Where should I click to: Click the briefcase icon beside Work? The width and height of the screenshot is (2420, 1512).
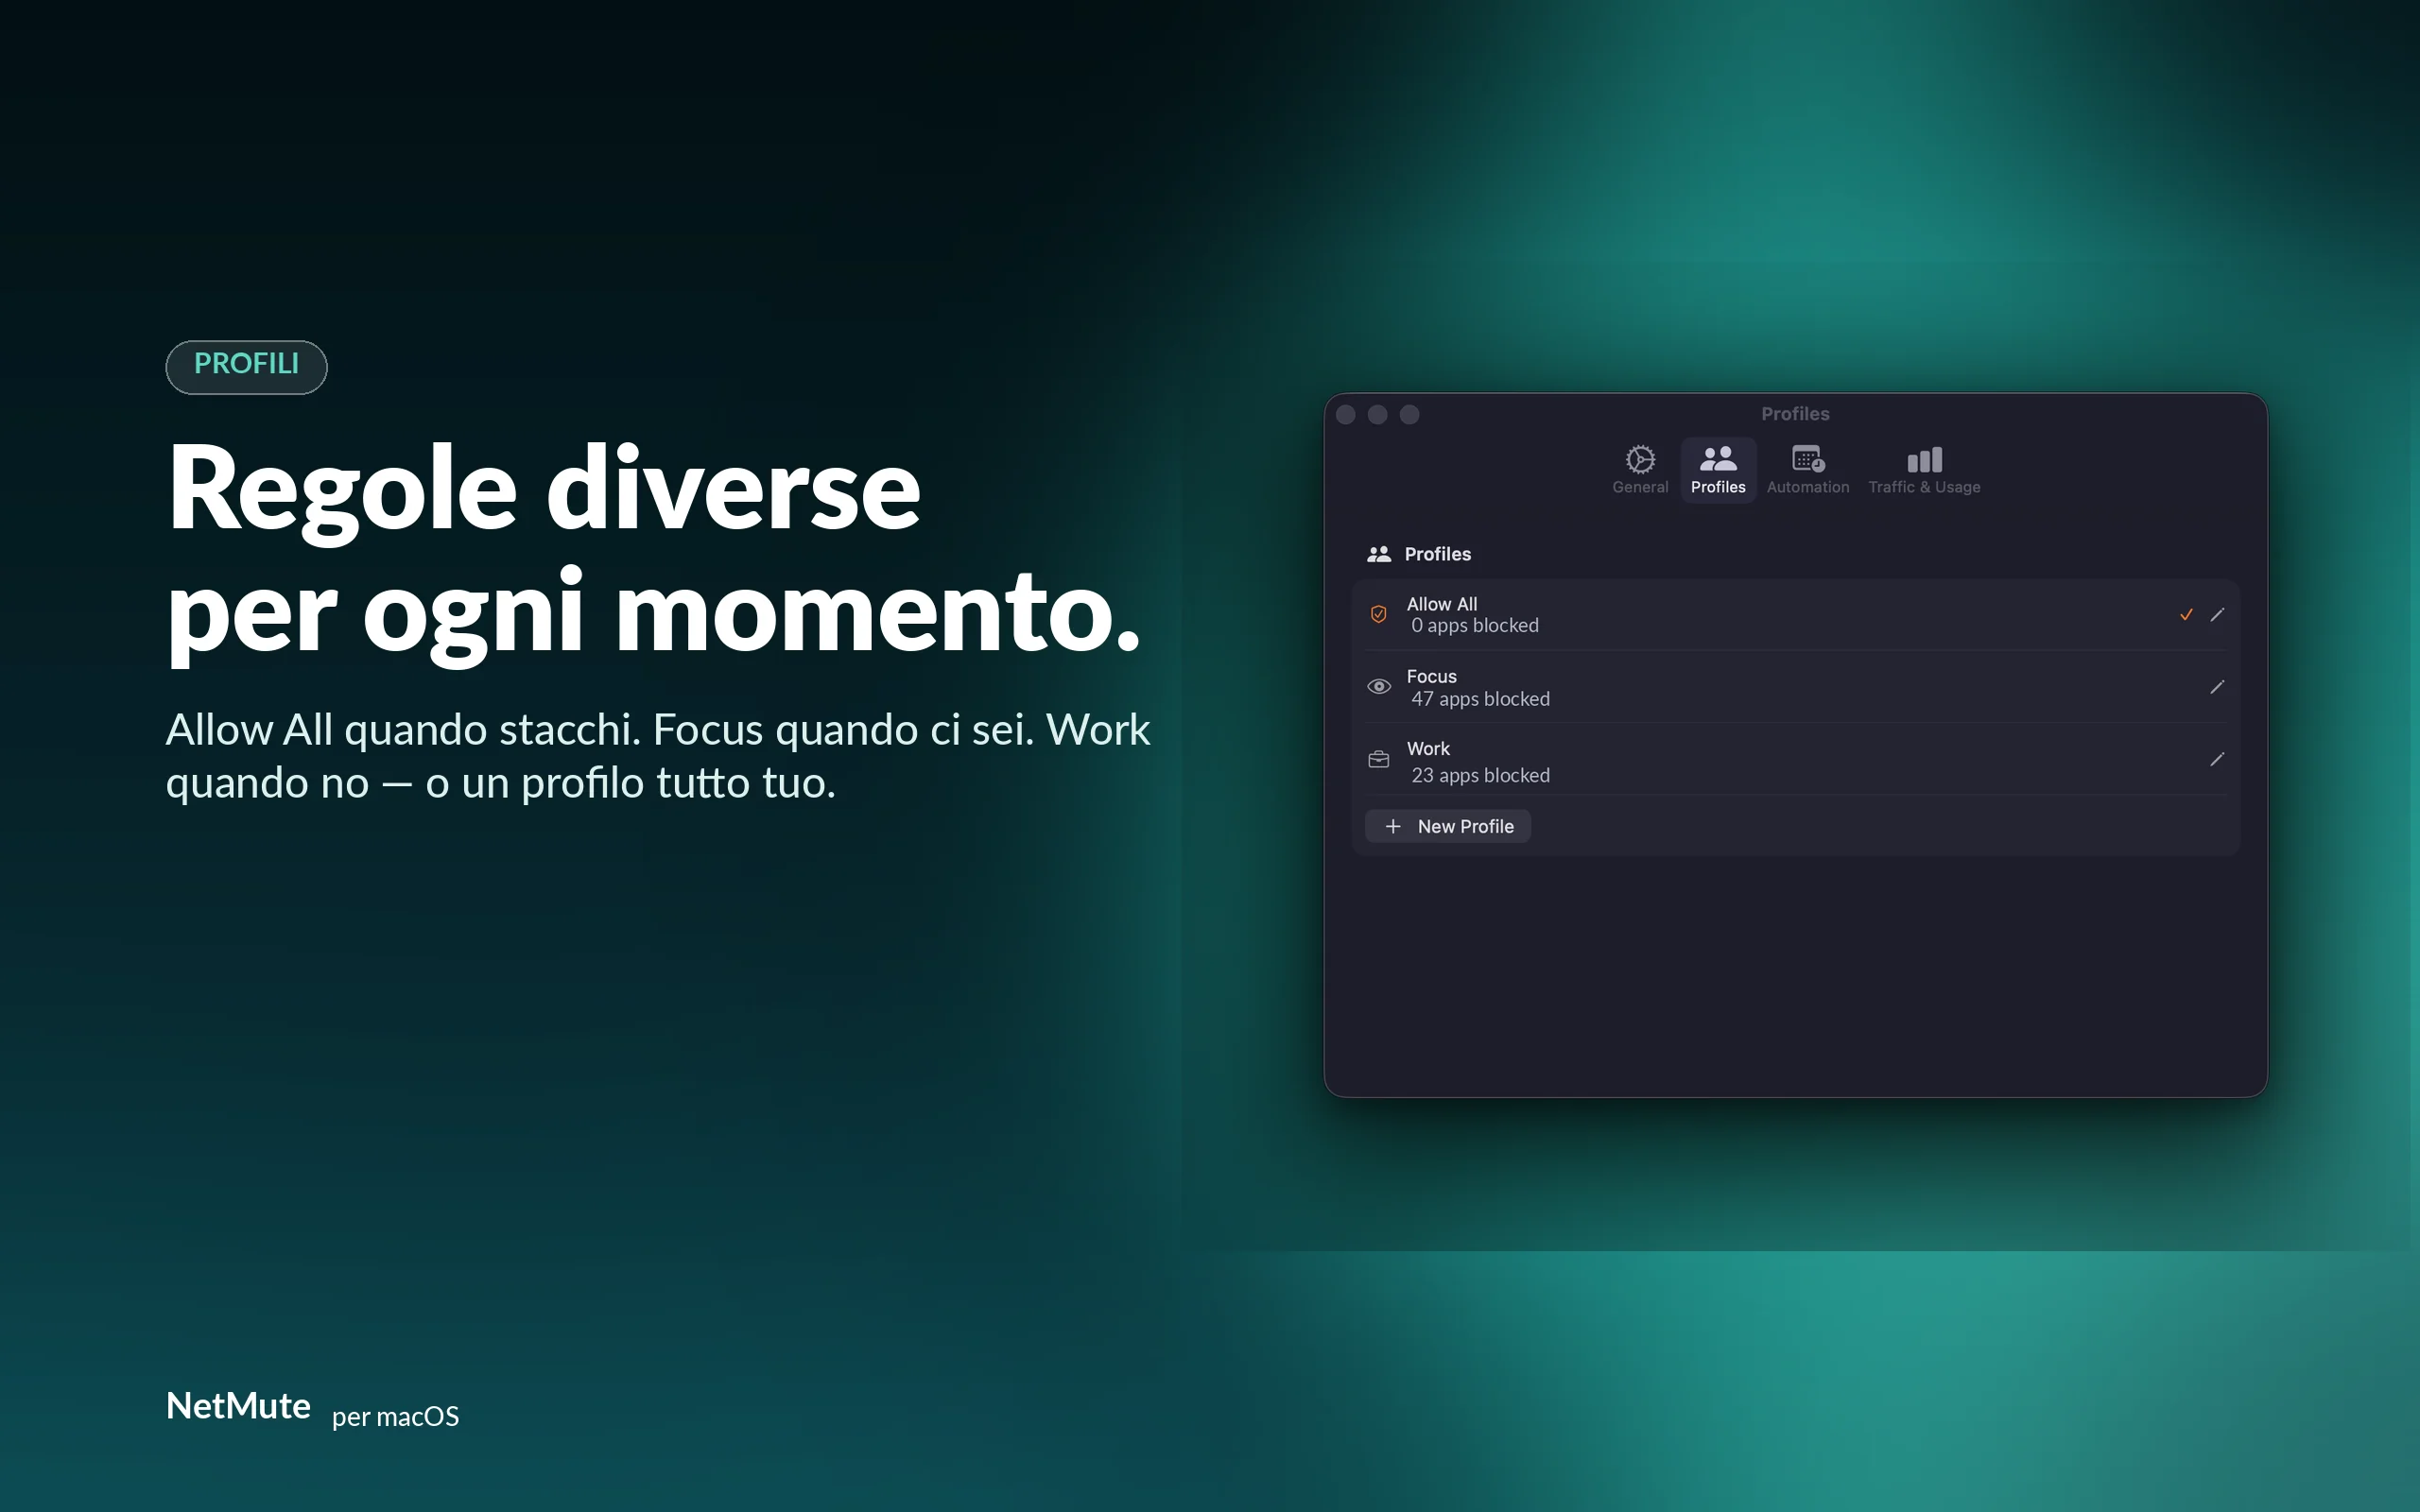pos(1378,760)
